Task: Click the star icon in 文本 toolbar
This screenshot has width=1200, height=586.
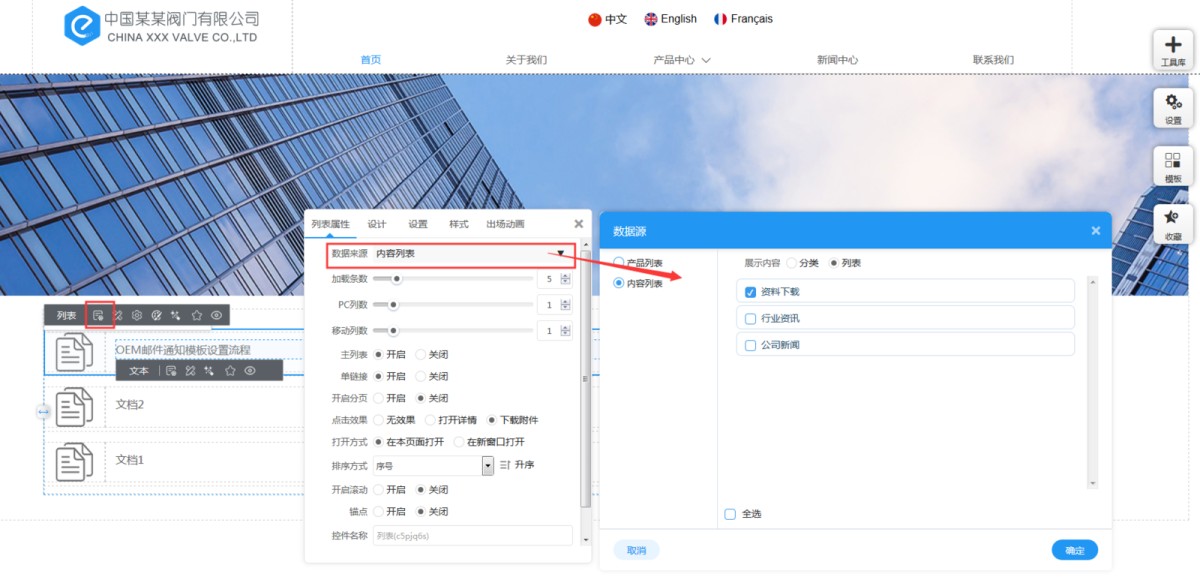Action: coord(230,370)
